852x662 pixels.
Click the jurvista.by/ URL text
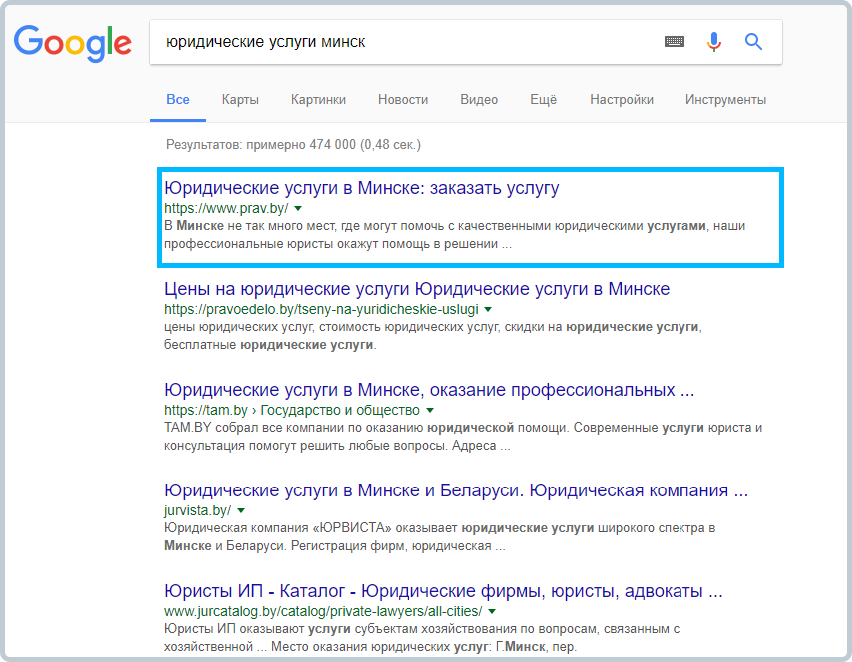coord(198,510)
